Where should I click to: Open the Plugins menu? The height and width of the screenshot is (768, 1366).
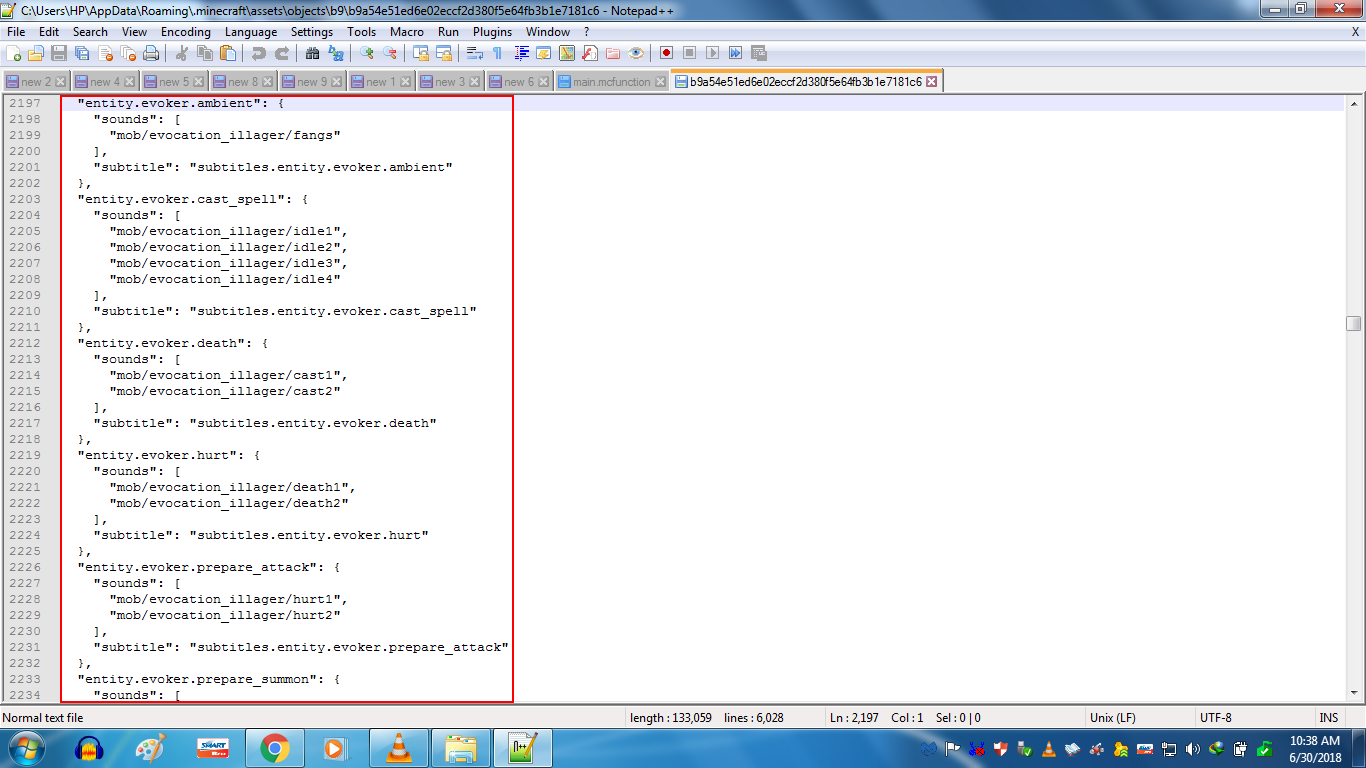tap(492, 32)
